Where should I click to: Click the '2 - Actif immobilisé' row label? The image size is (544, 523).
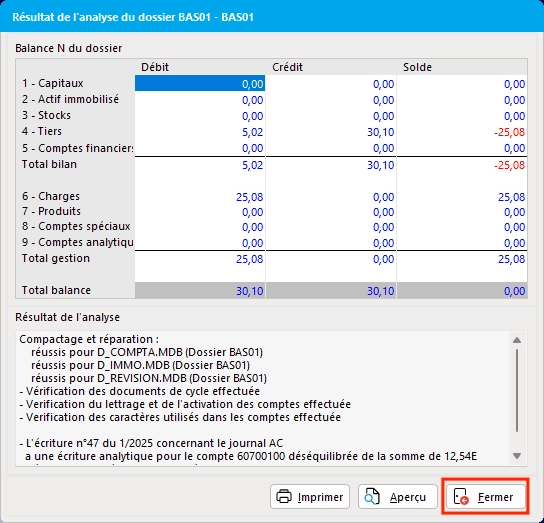tap(70, 99)
